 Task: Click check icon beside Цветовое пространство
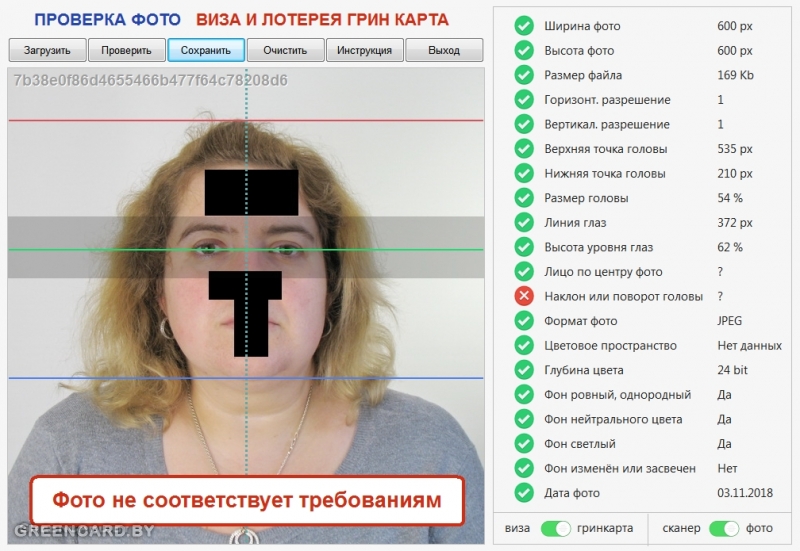tap(524, 345)
